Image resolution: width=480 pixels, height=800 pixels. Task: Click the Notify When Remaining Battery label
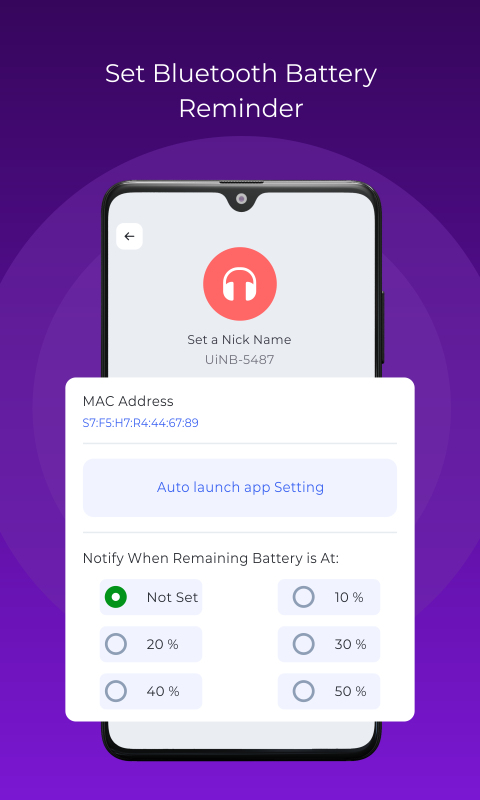click(x=211, y=559)
